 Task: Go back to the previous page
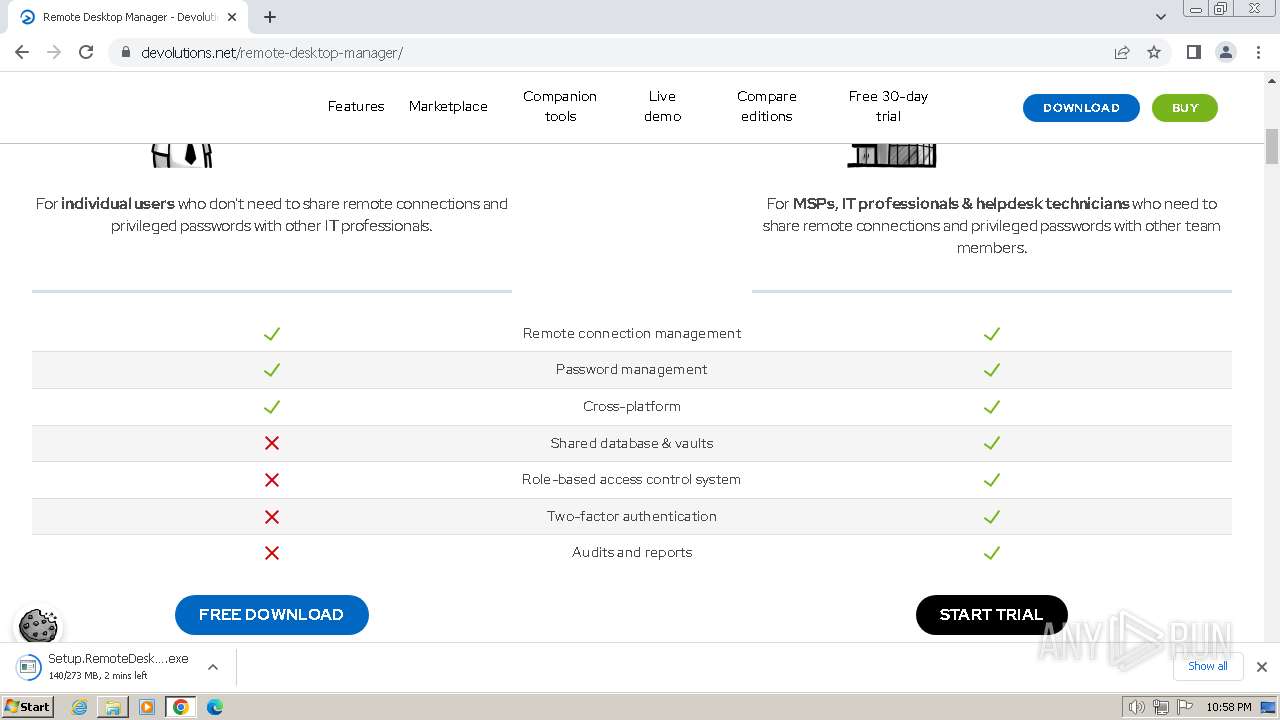click(x=22, y=52)
